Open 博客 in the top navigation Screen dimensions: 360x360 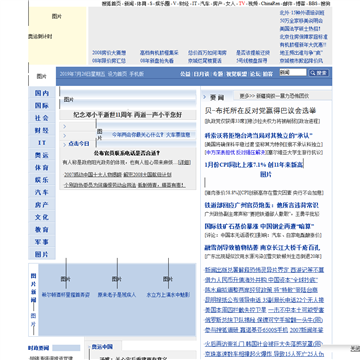click(300, 4)
